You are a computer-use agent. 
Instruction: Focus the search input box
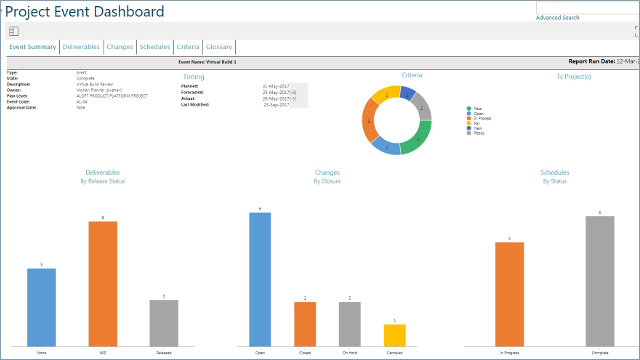588,8
